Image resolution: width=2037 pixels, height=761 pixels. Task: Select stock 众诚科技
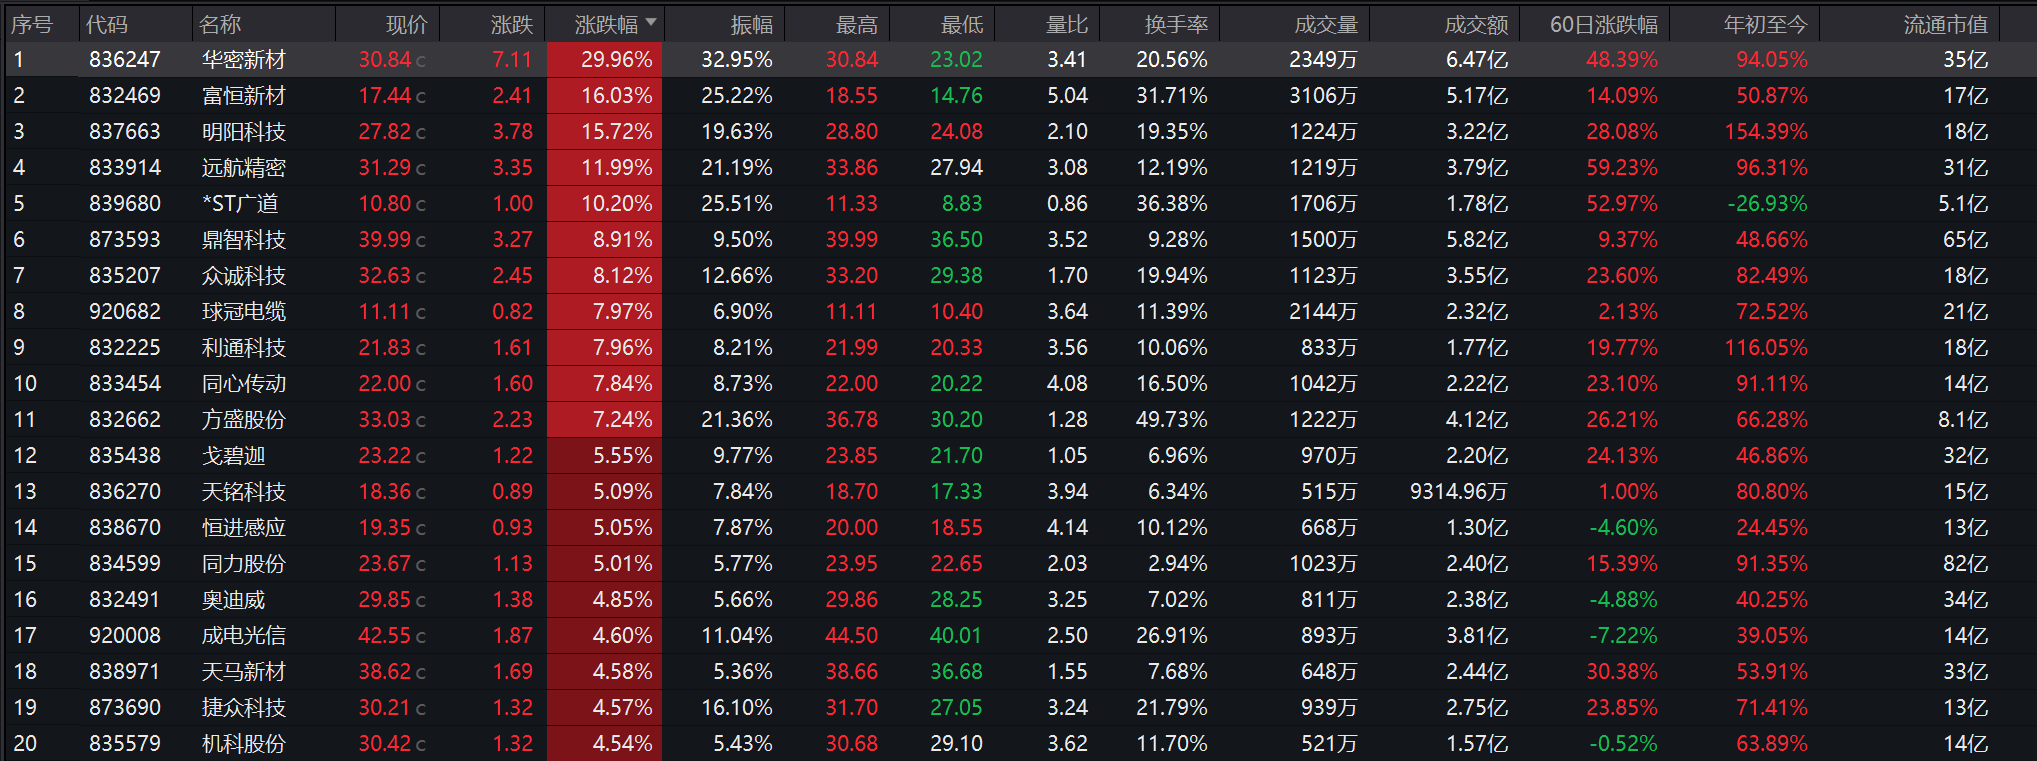(244, 276)
